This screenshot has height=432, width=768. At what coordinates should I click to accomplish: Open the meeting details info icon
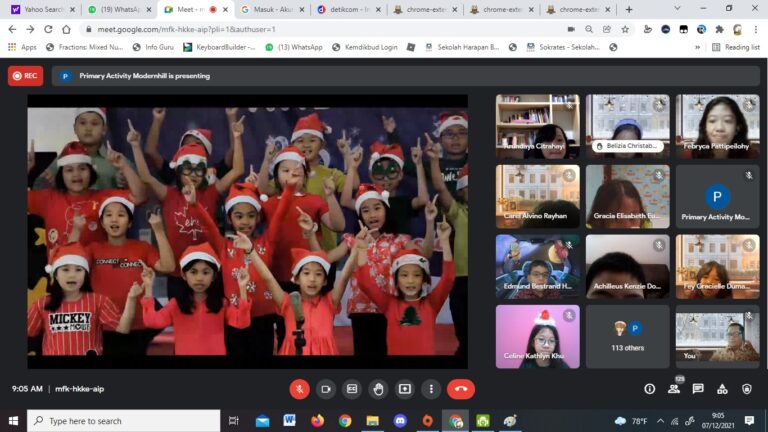coord(650,389)
